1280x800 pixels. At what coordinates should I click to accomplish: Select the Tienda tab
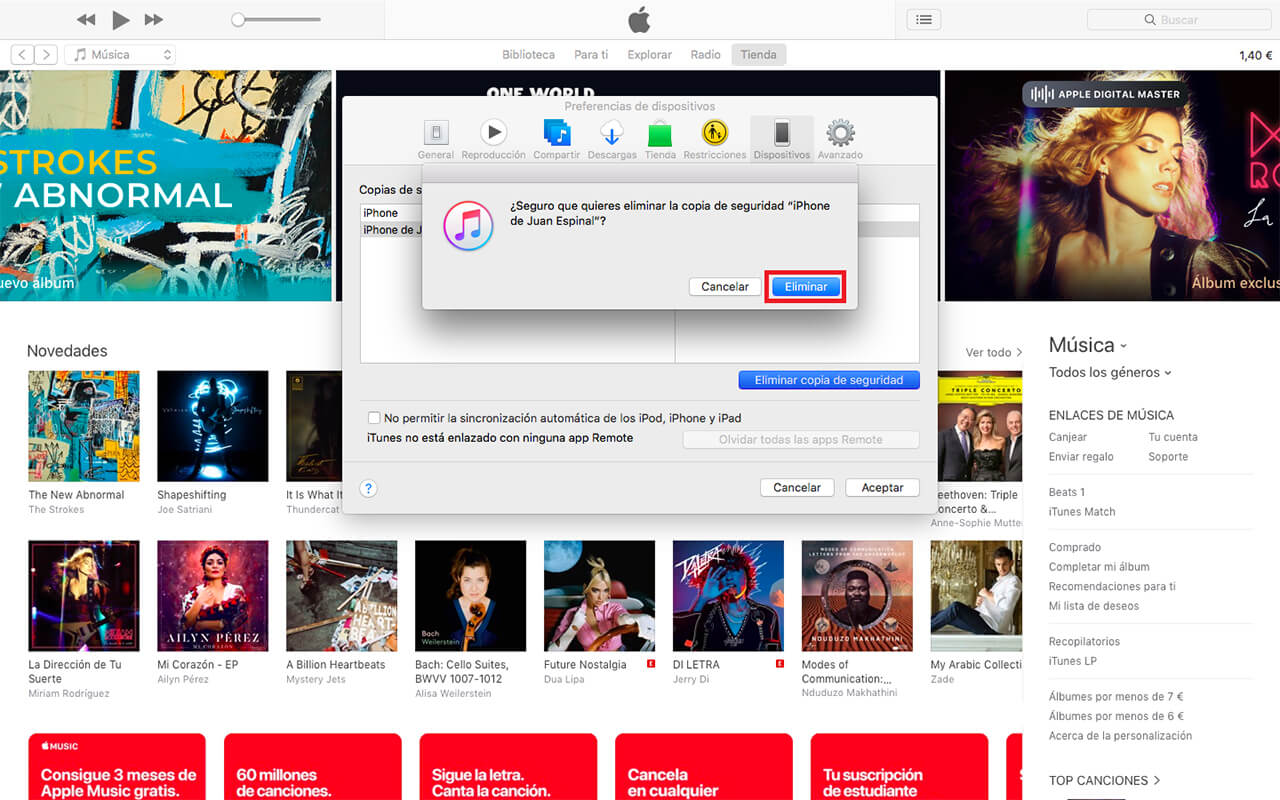[x=758, y=55]
